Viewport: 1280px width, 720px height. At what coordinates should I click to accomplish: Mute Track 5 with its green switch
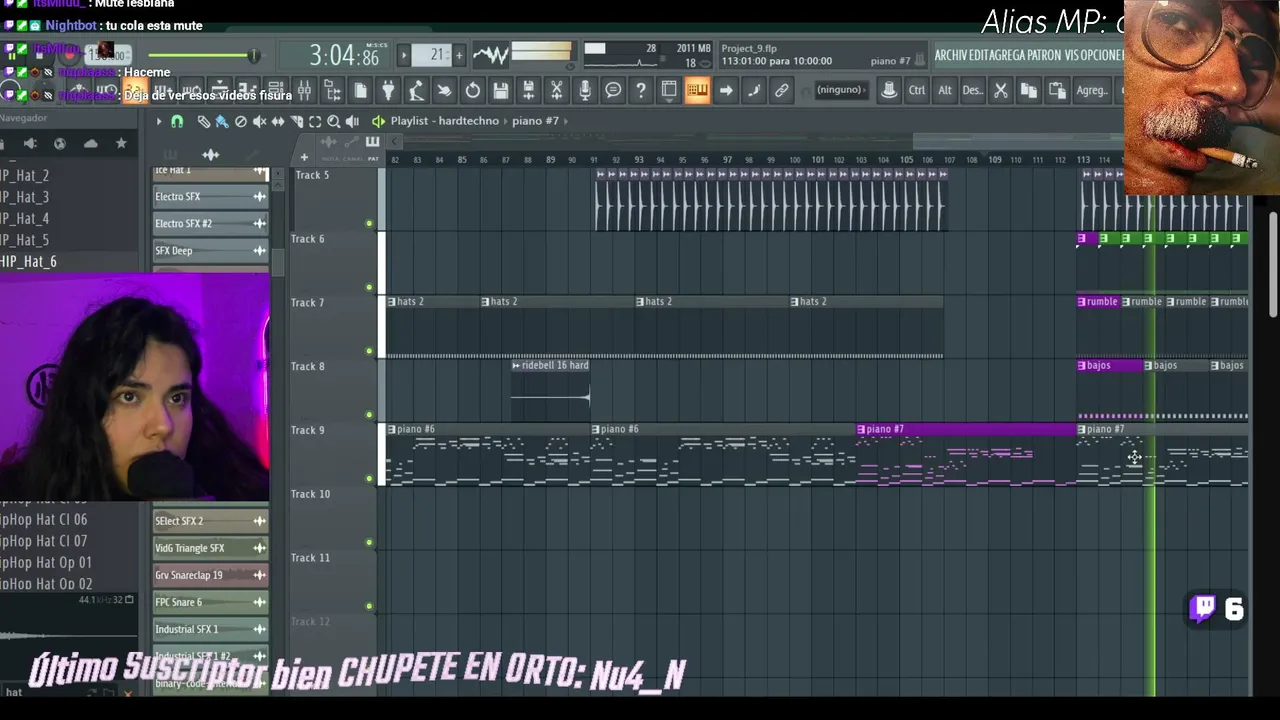pos(369,223)
